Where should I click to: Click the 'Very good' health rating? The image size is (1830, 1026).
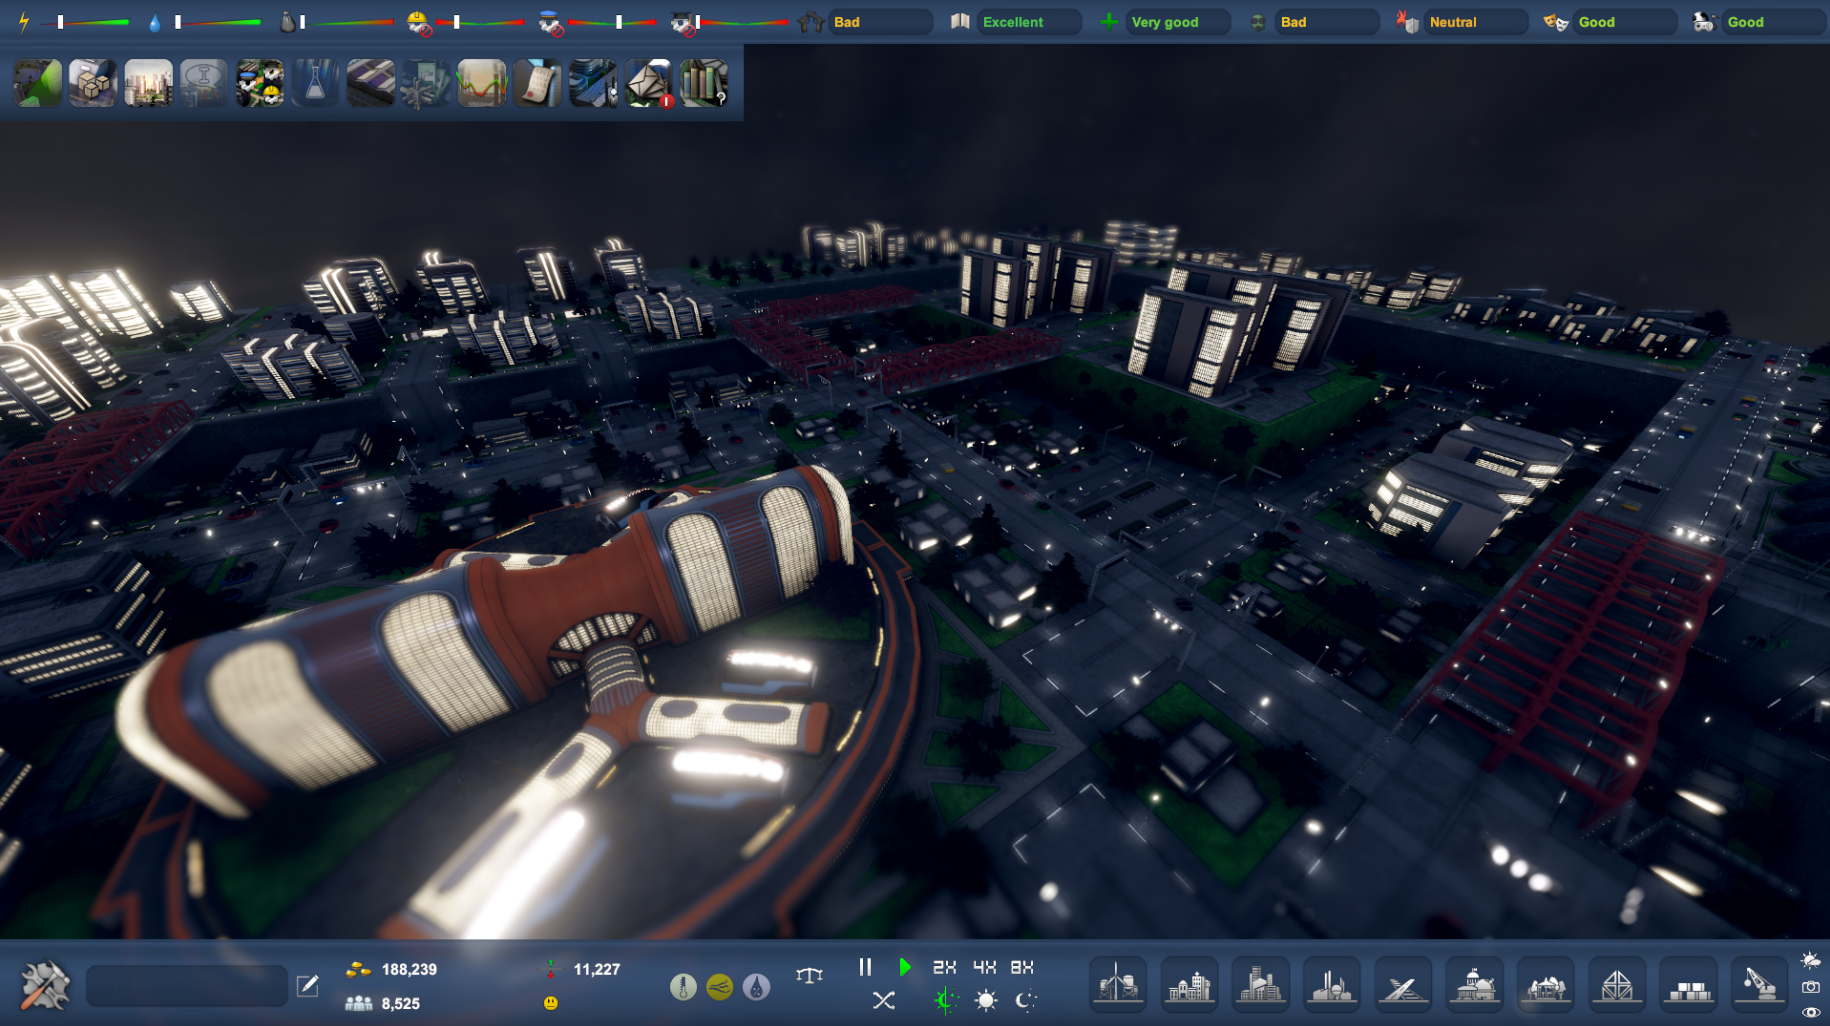[x=1177, y=22]
